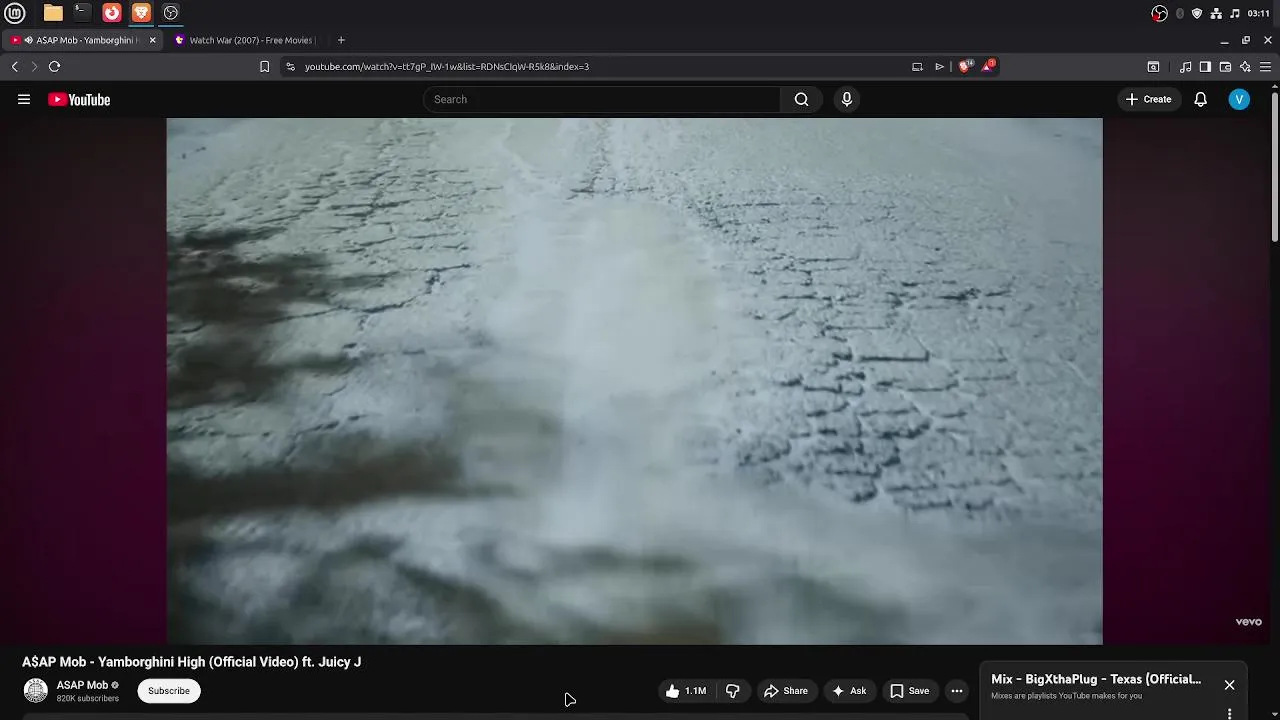Save the video to a playlist
The width and height of the screenshot is (1280, 720).
(910, 691)
